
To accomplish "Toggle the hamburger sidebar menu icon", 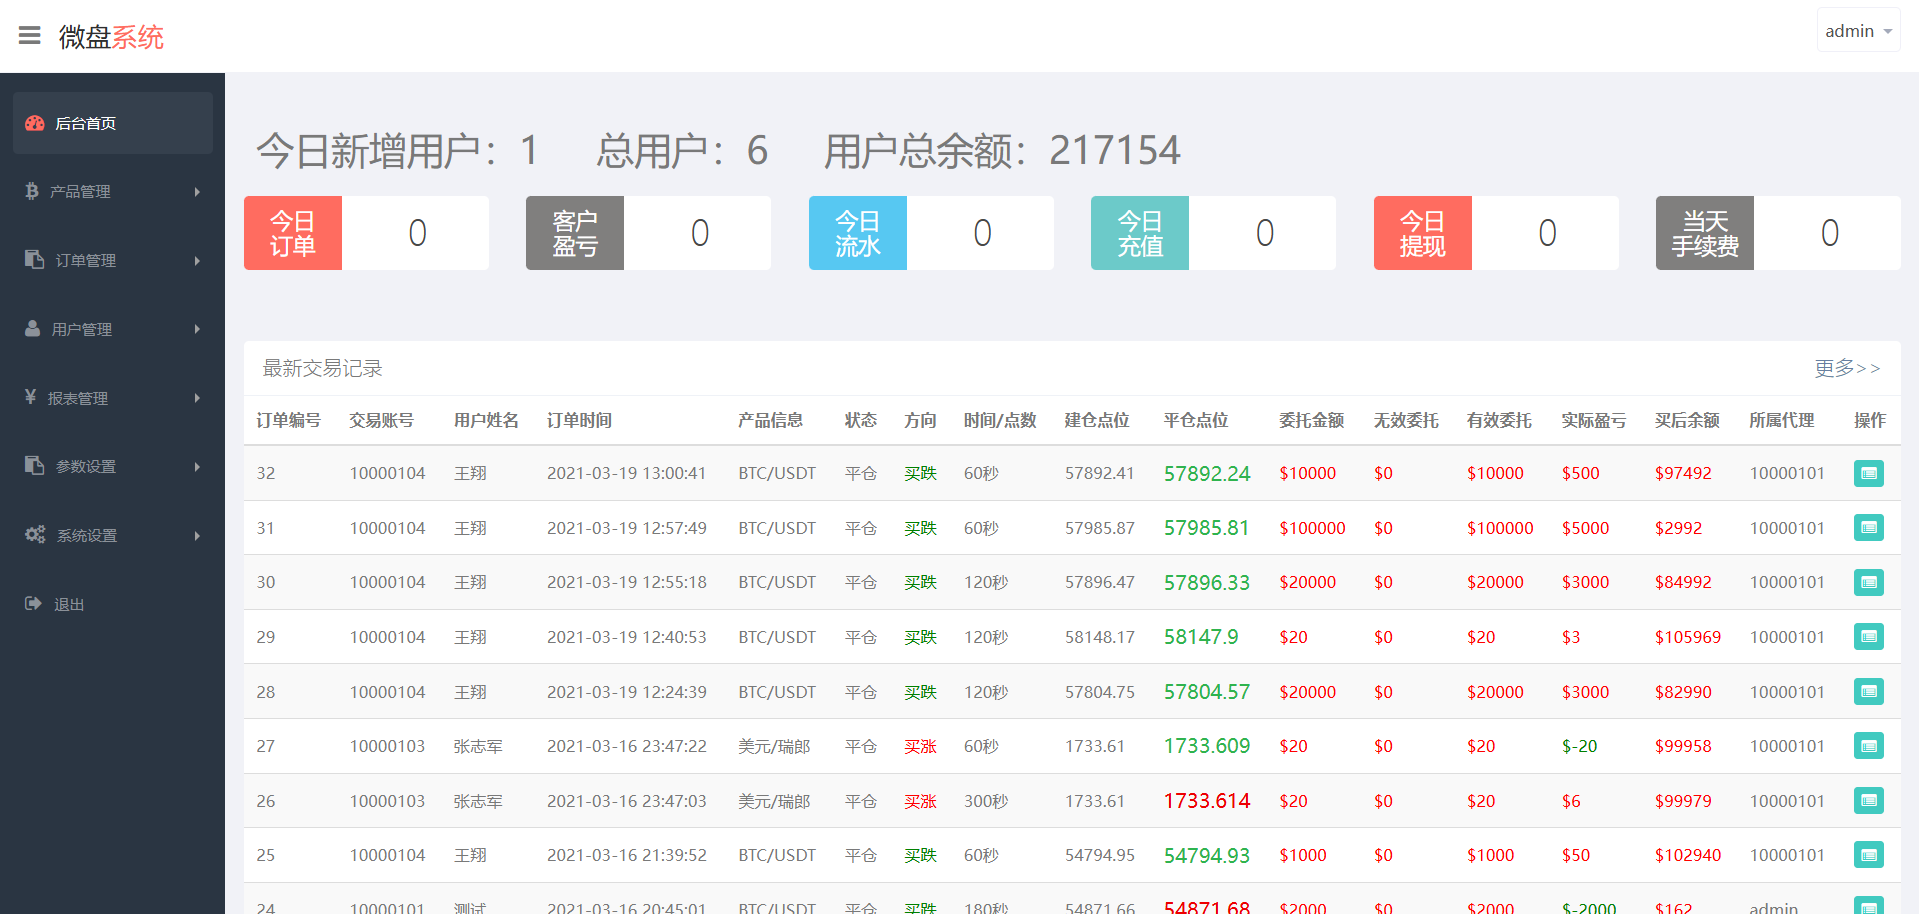I will pyautogui.click(x=30, y=36).
